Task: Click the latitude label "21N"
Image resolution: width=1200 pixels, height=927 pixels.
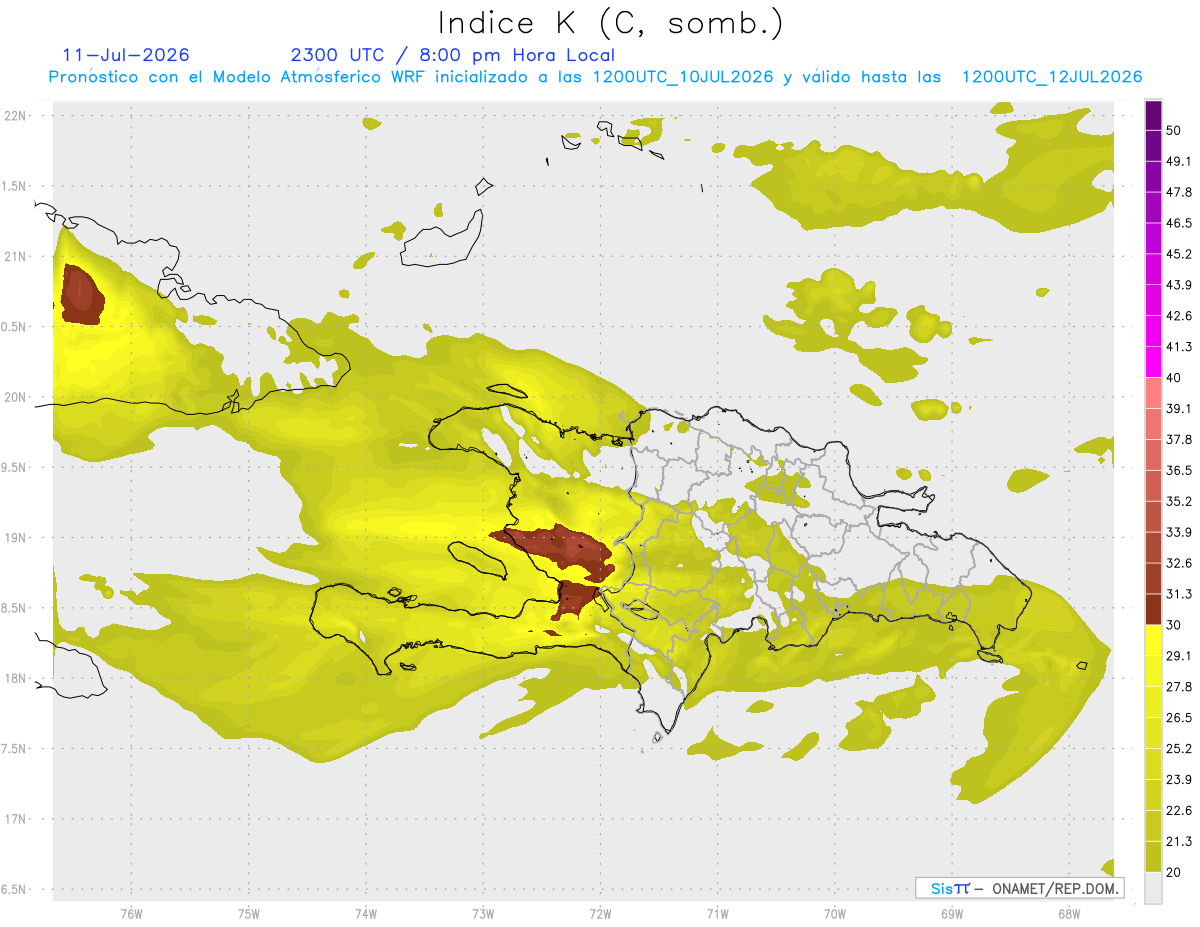Action: [x=14, y=257]
